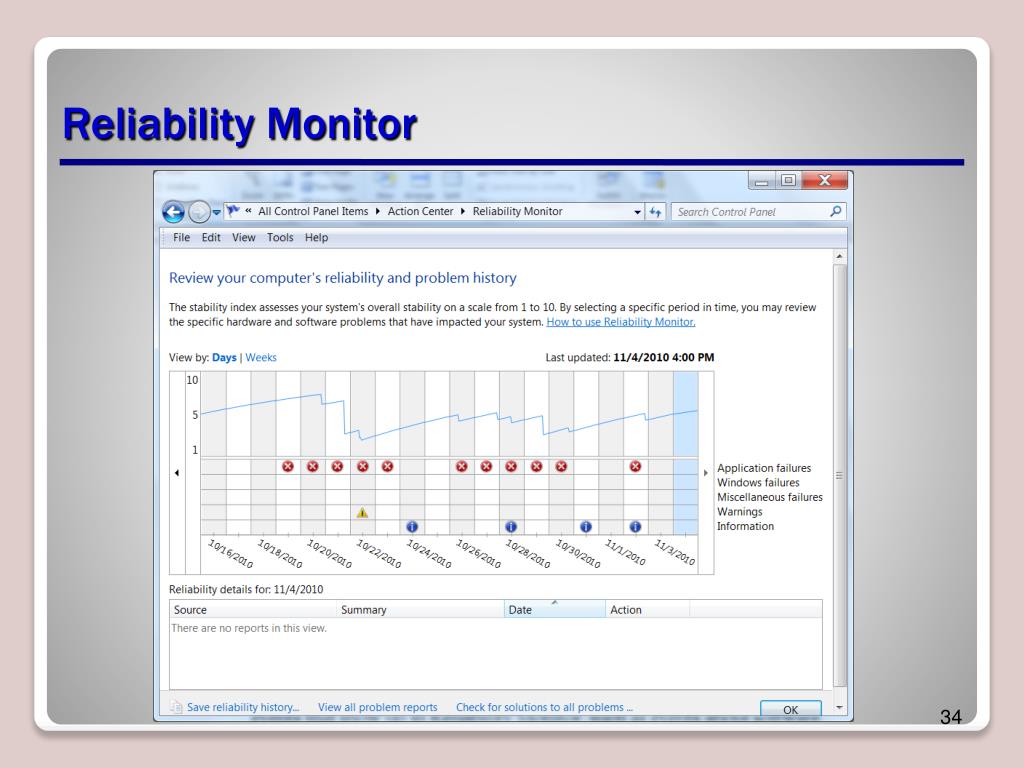Select application failure icon on 10/20/2010
Image resolution: width=1024 pixels, height=768 pixels.
pyautogui.click(x=313, y=466)
